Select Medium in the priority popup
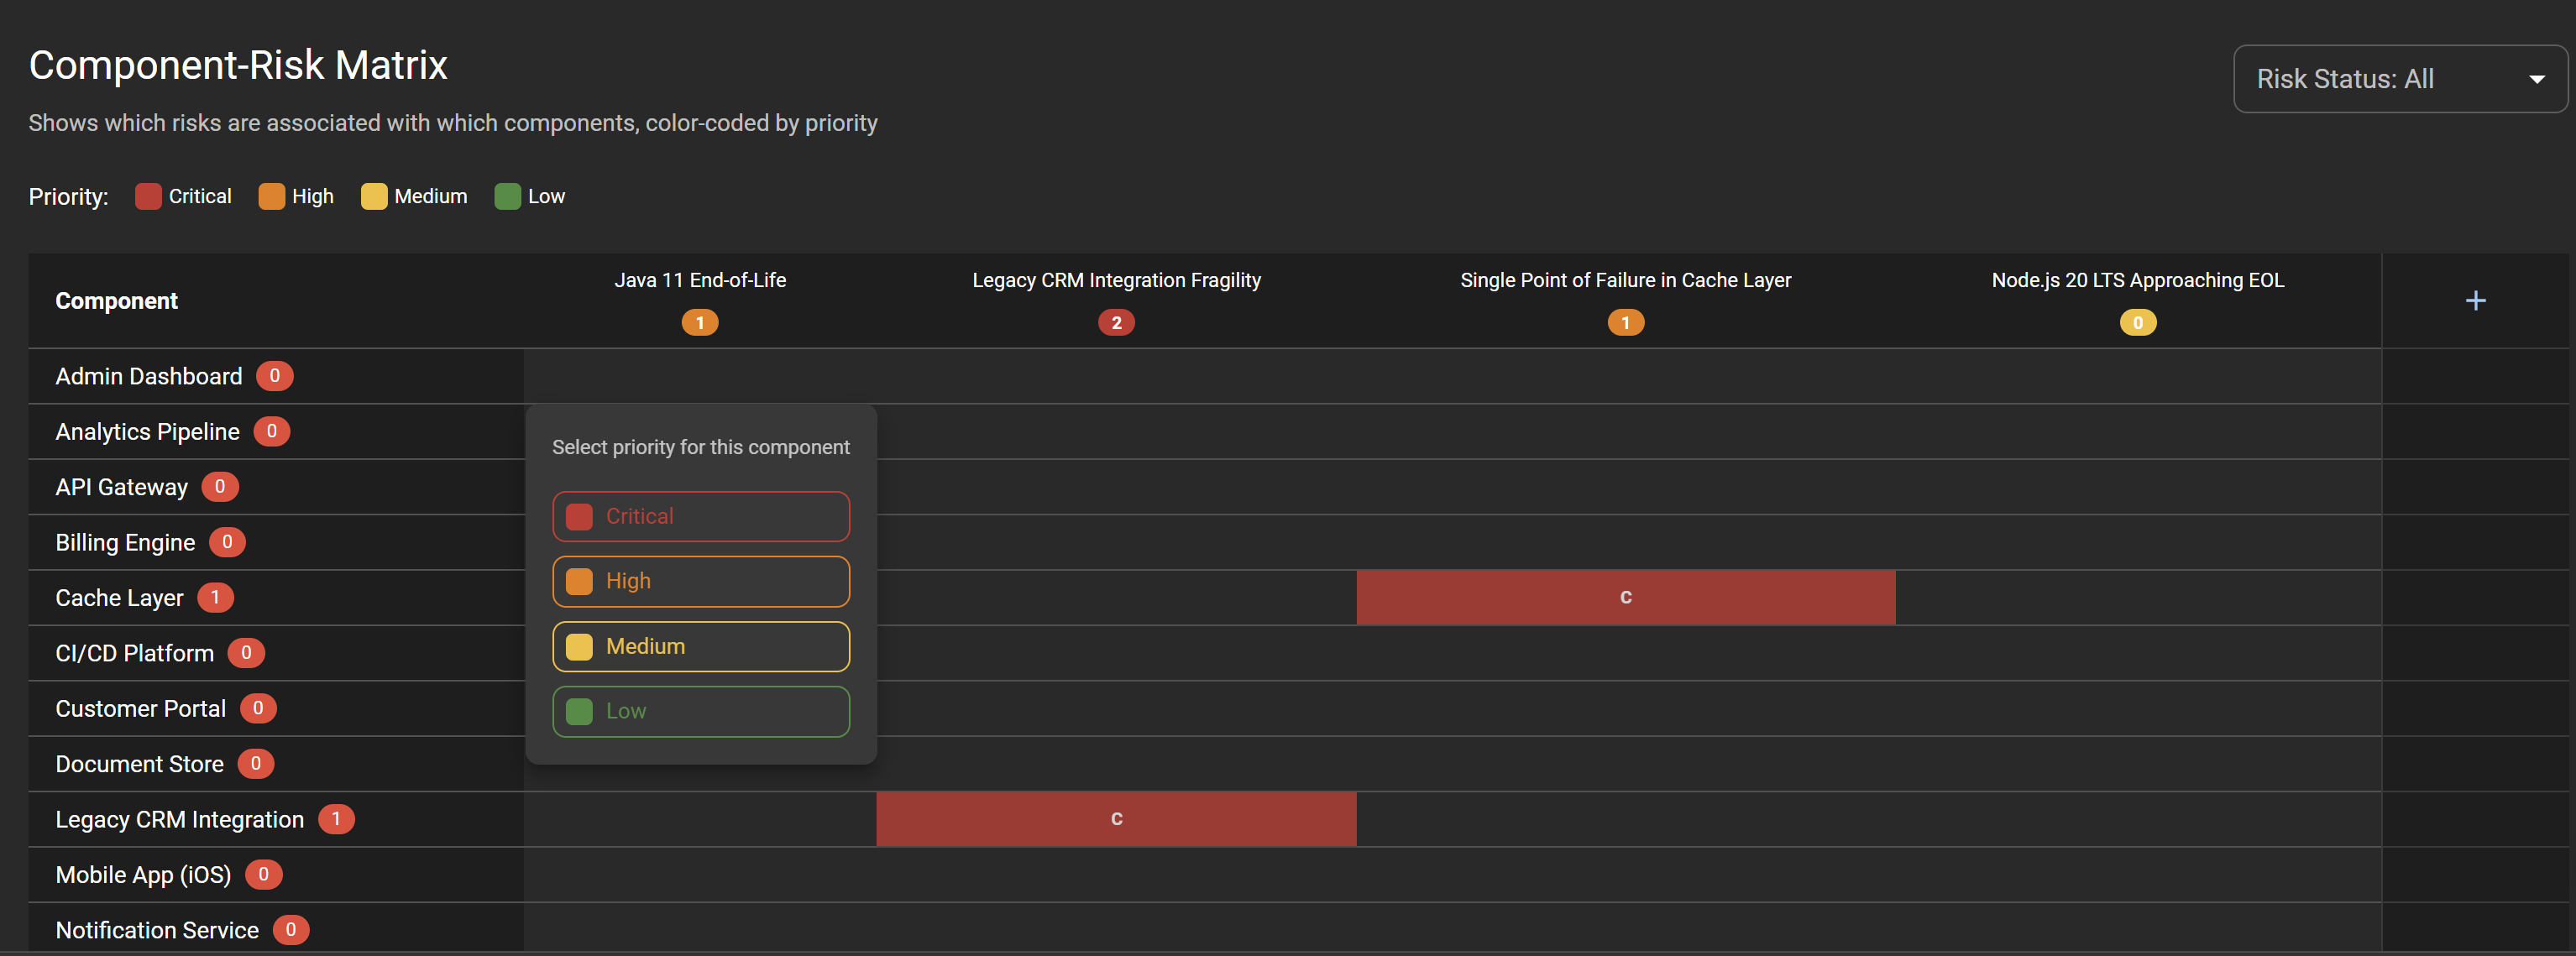The image size is (2576, 956). tap(700, 646)
